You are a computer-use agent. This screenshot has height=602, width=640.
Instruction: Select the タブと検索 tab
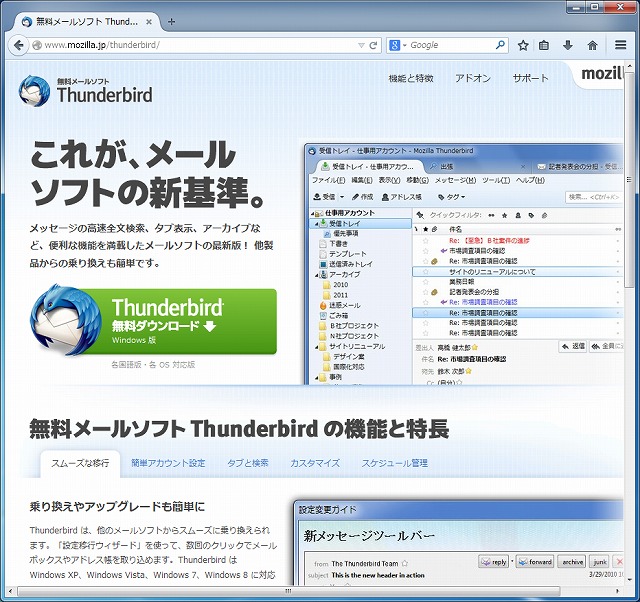point(248,464)
